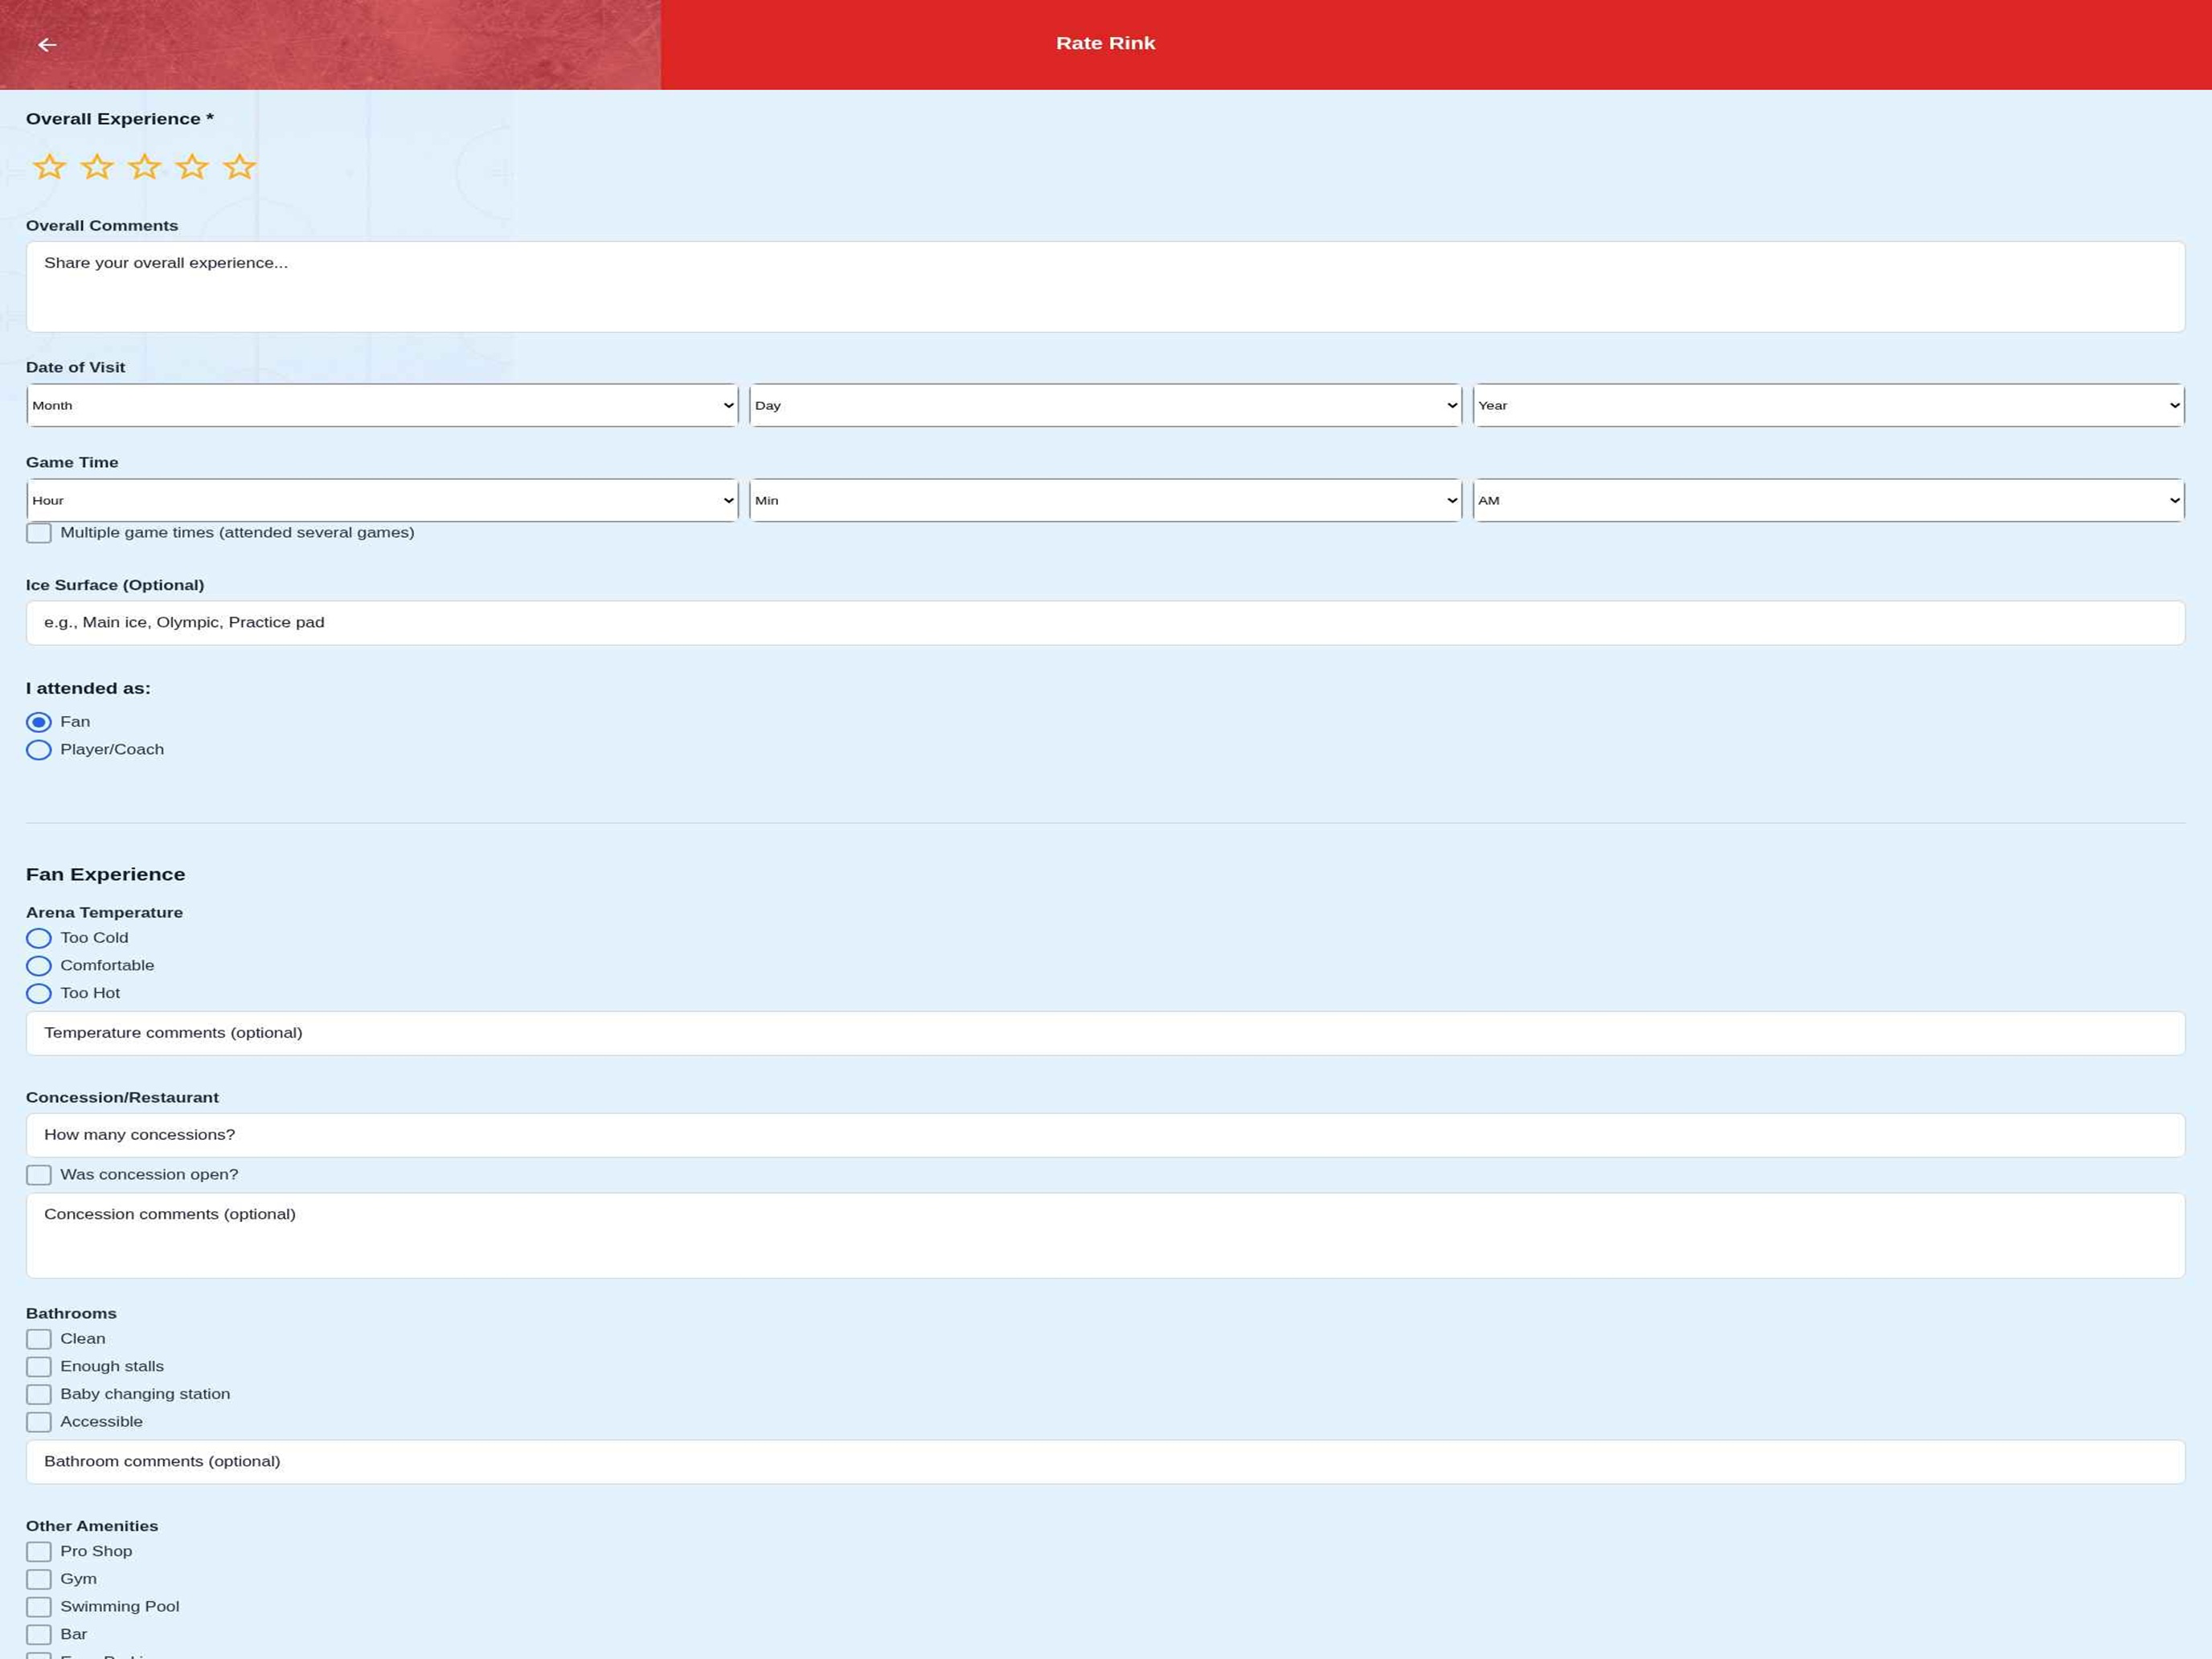Select the second star rating
Viewport: 2212px width, 1659px height.
pyautogui.click(x=97, y=166)
